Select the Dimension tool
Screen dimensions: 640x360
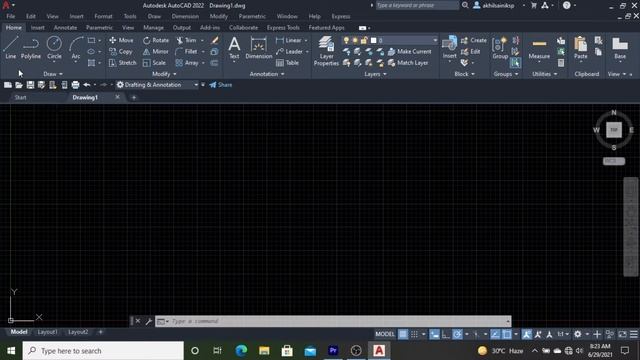coord(259,48)
